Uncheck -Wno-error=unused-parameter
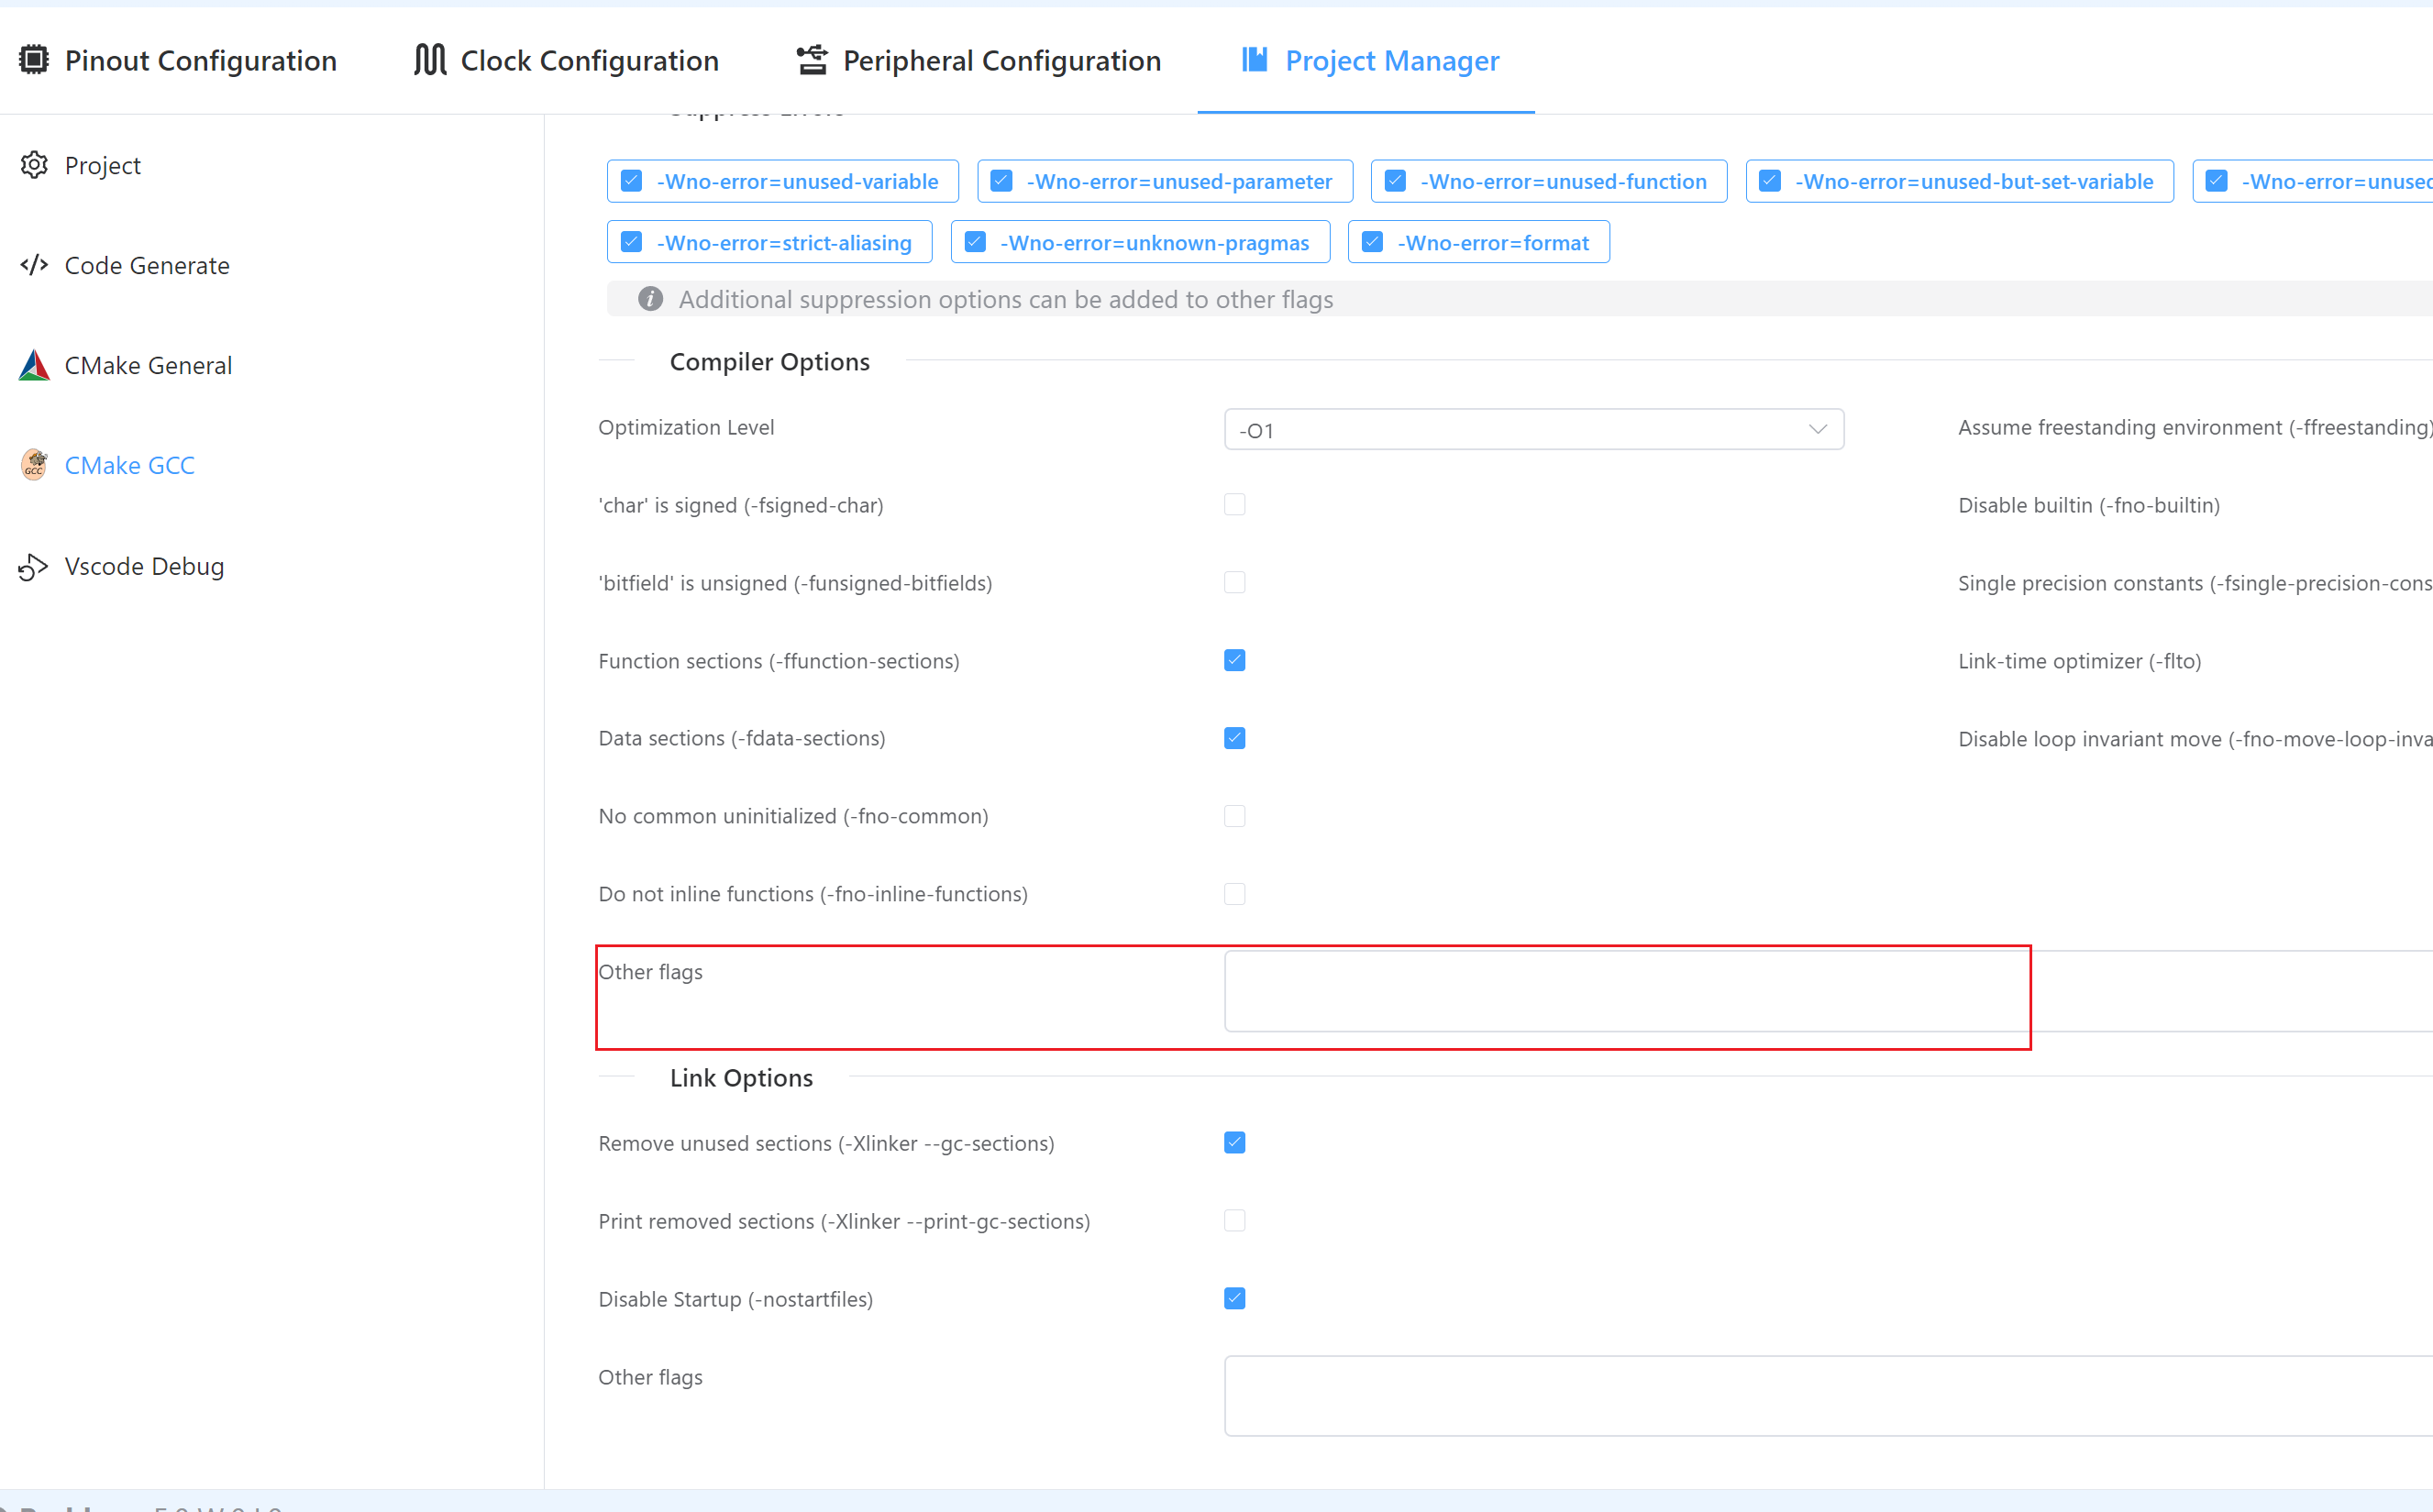The width and height of the screenshot is (2433, 1512). click(1001, 181)
